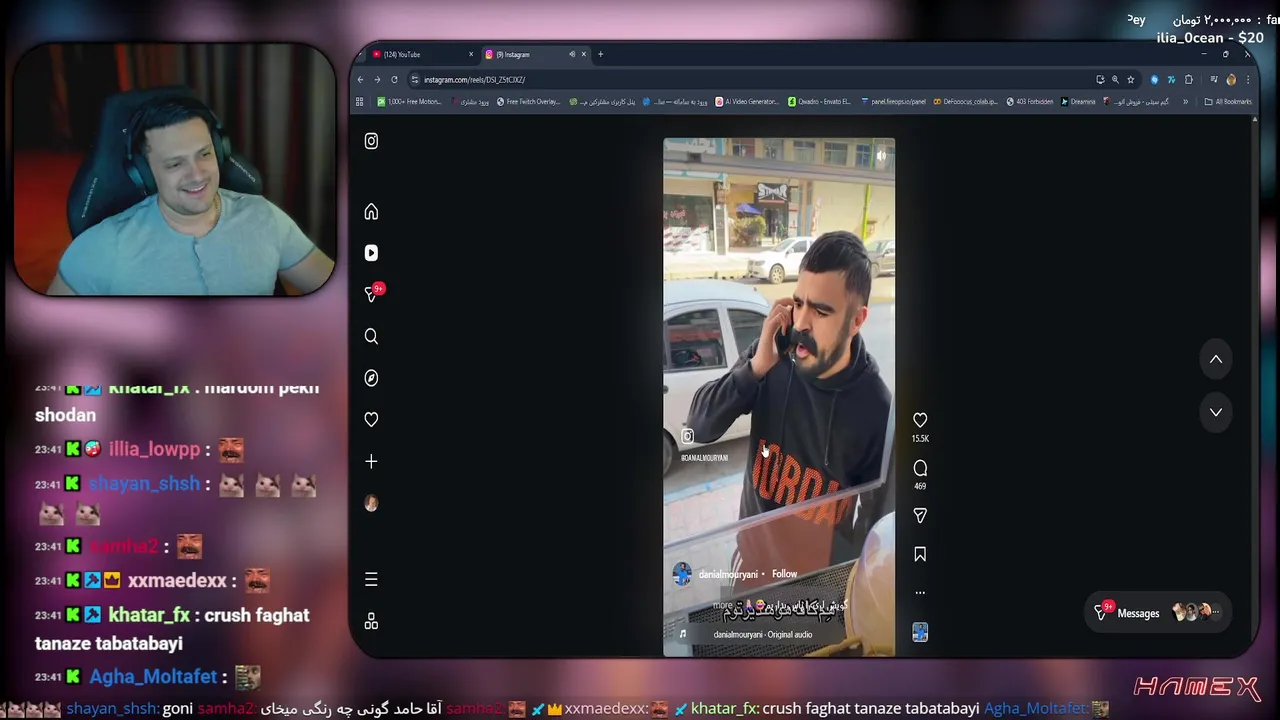
Task: Go to previous reel with up chevron
Action: [1216, 359]
